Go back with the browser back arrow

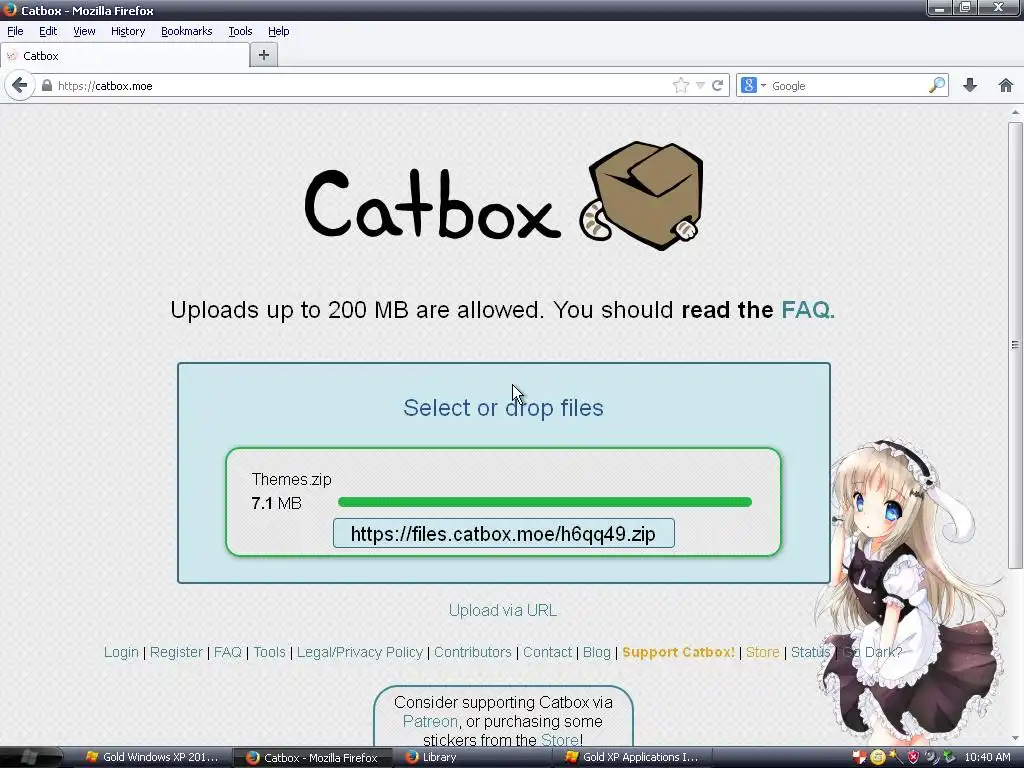click(20, 86)
